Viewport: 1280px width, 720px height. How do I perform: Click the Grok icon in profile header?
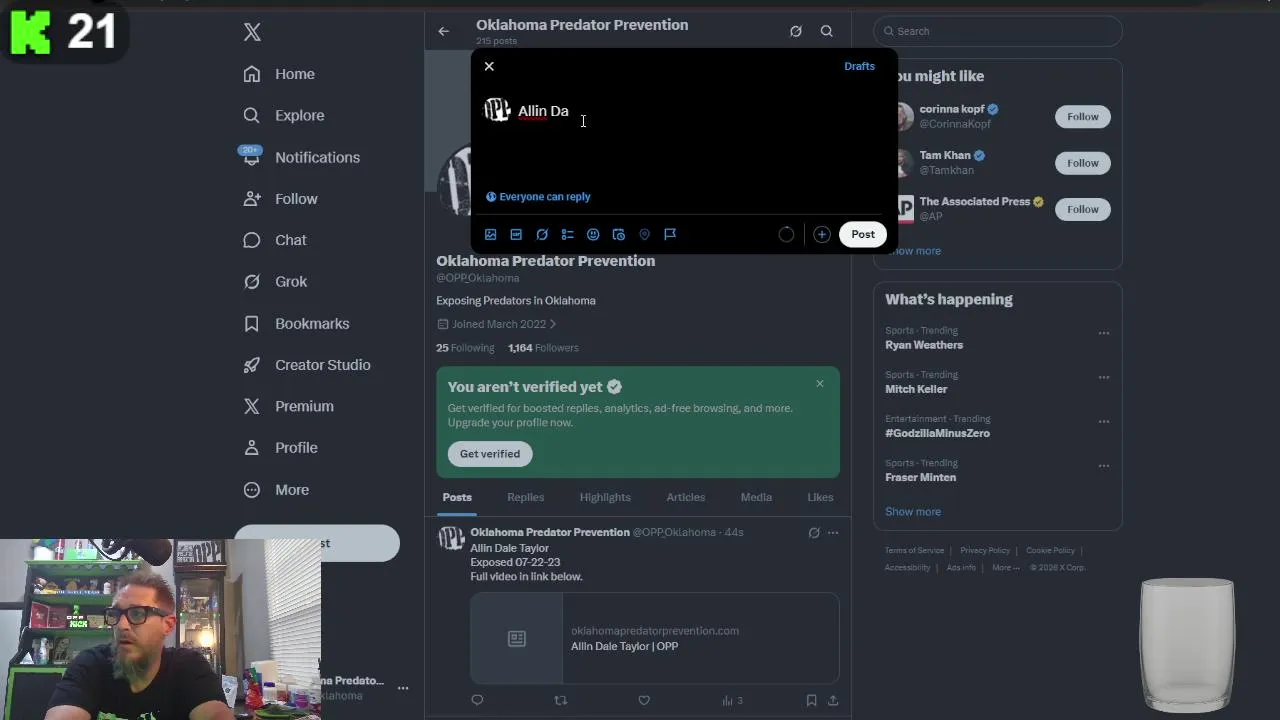coord(796,31)
